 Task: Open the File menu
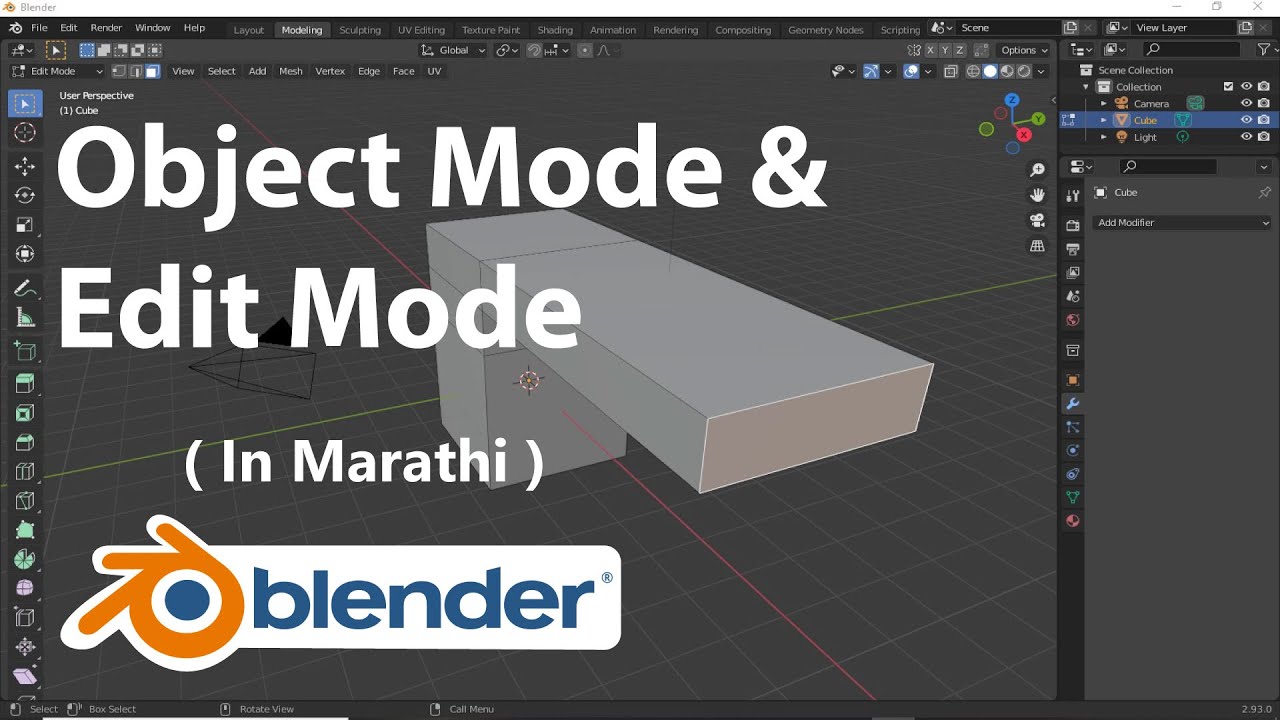point(39,28)
